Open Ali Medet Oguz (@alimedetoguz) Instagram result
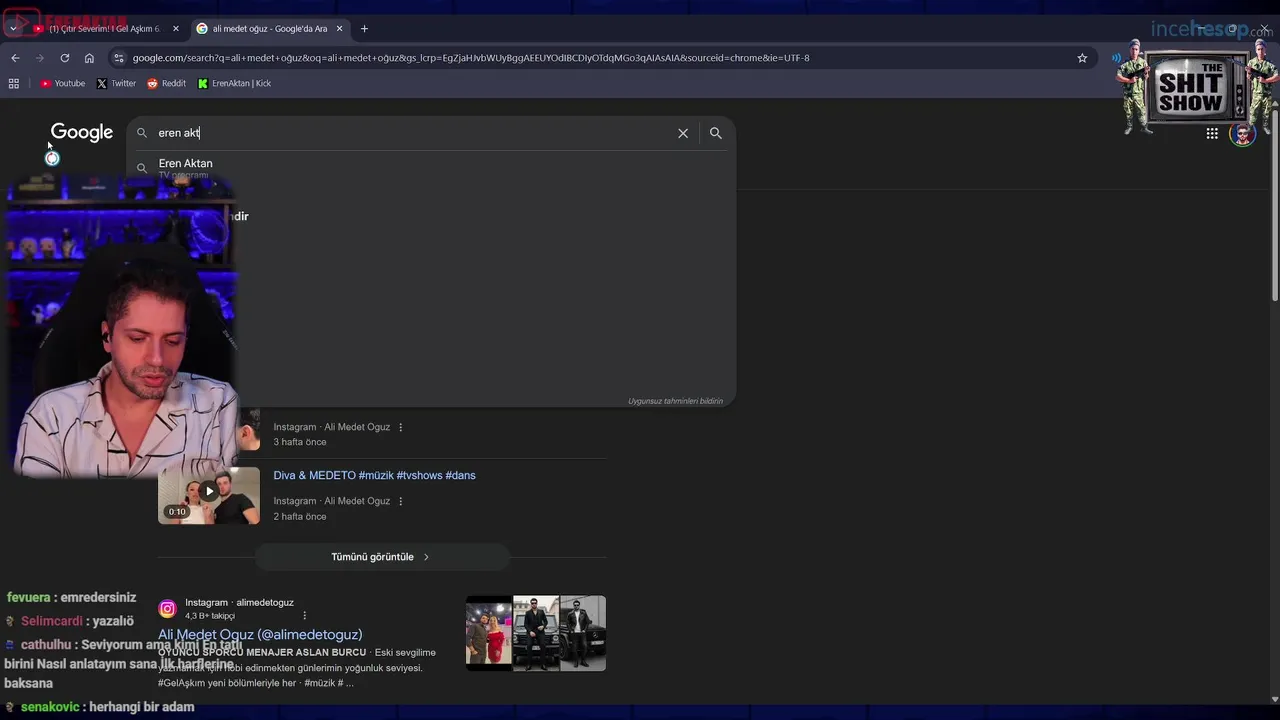This screenshot has height=720, width=1280. click(x=260, y=635)
